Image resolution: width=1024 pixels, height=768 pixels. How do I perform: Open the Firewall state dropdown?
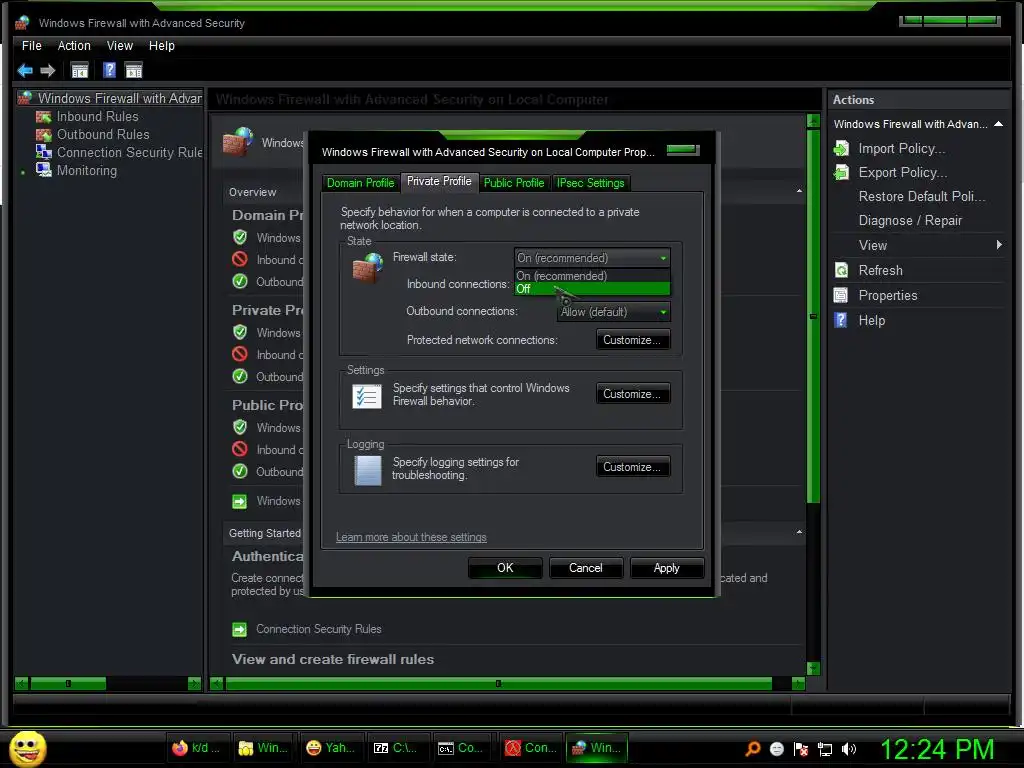(x=592, y=258)
